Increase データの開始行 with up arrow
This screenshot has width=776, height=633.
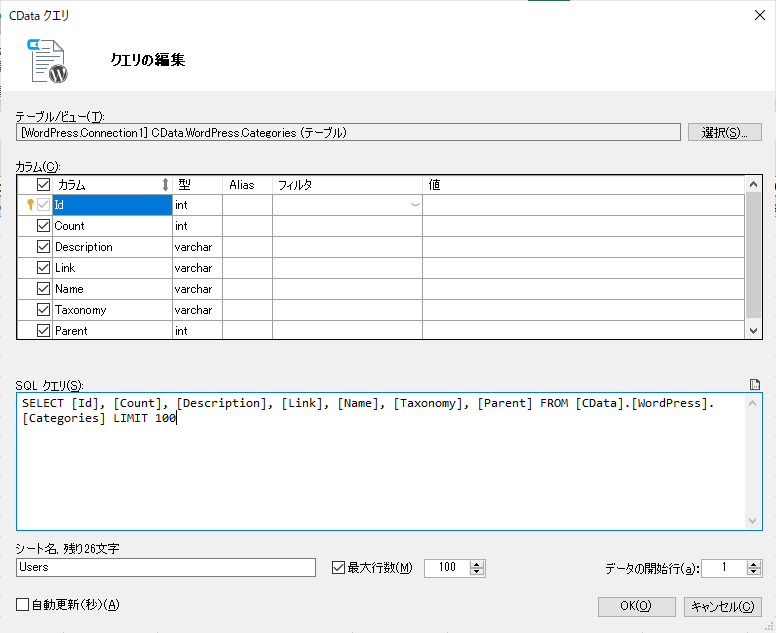(754, 564)
